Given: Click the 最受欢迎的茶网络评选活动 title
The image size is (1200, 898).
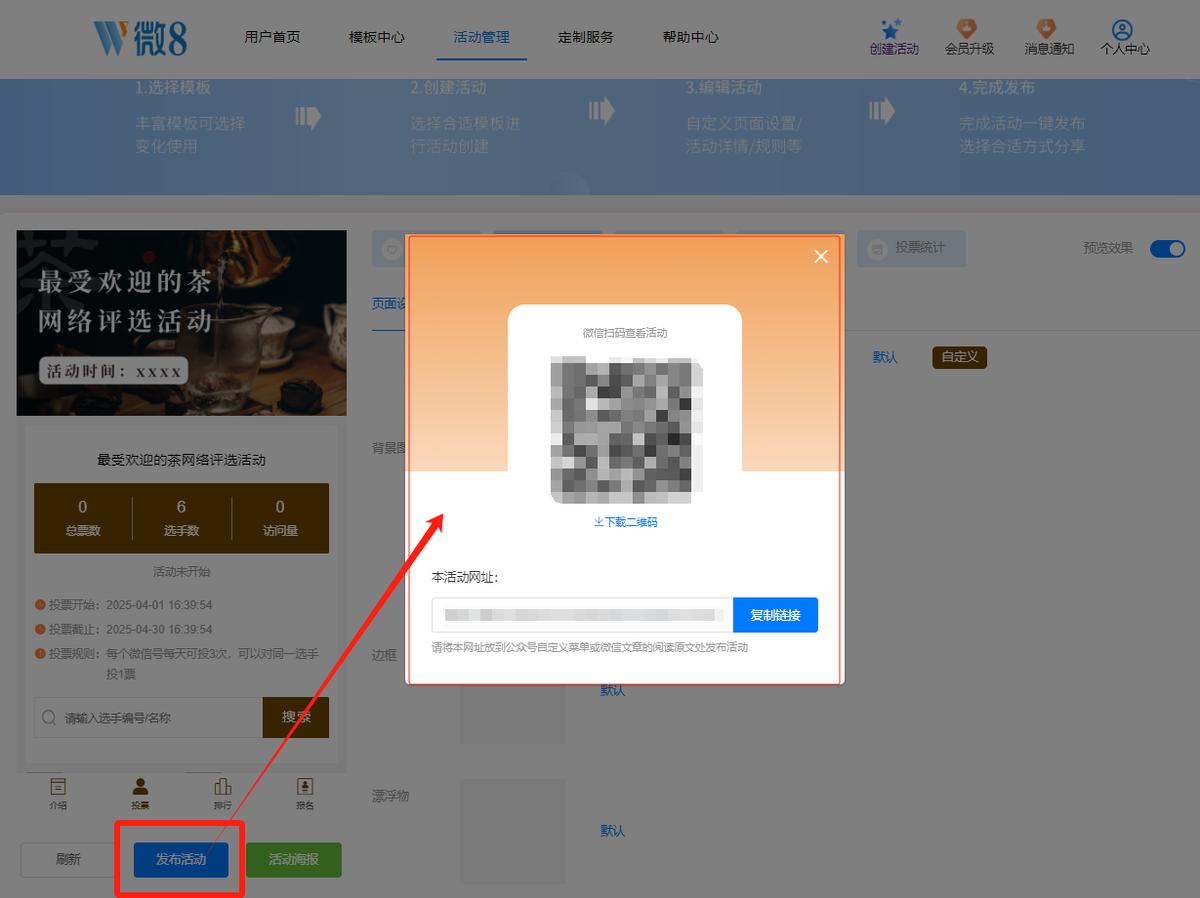Looking at the screenshot, I should (x=181, y=461).
